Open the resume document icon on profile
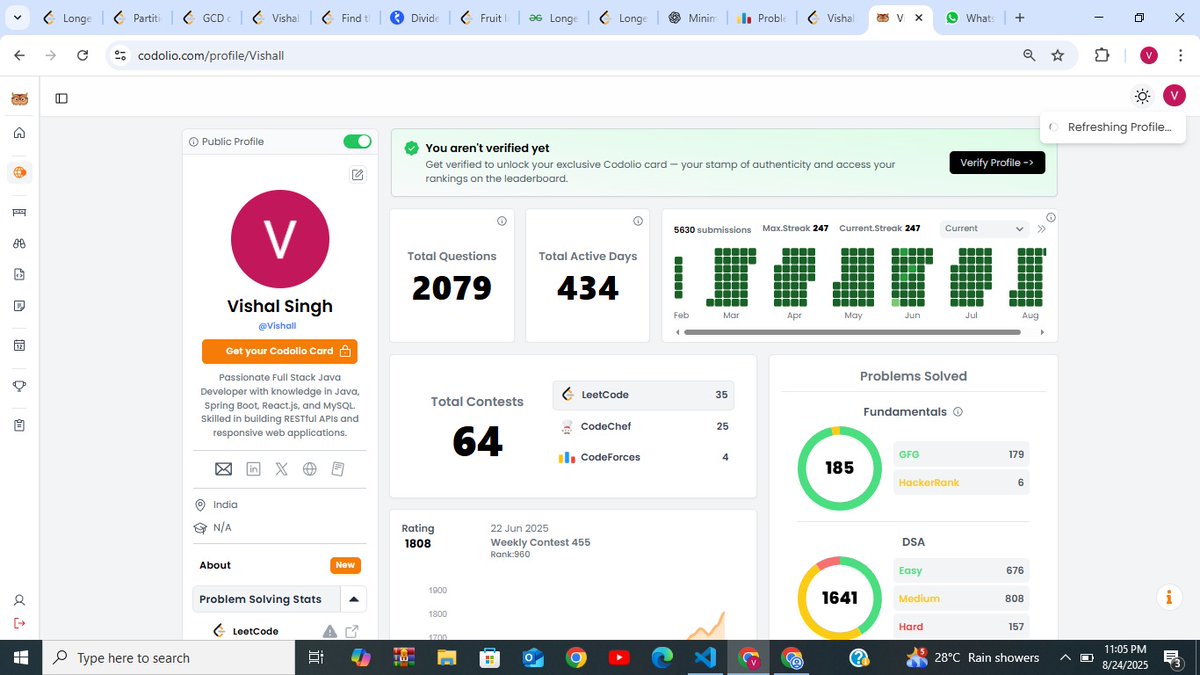 coord(338,469)
